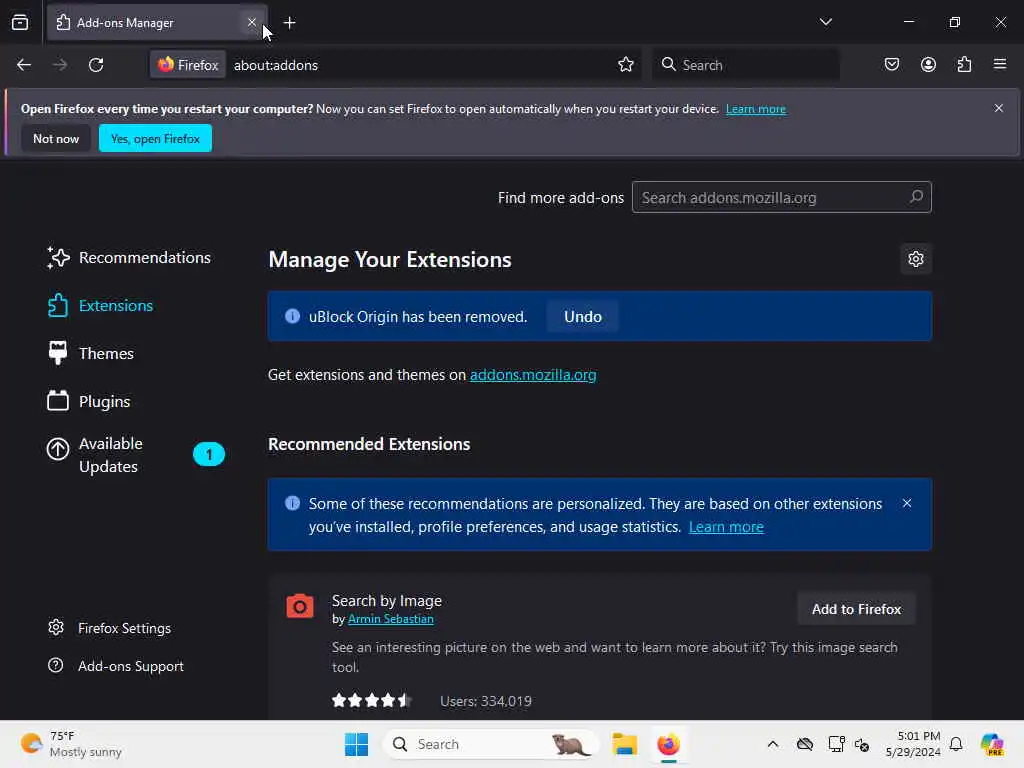Close the Add-ons Manager tab
The image size is (1024, 768).
251,22
